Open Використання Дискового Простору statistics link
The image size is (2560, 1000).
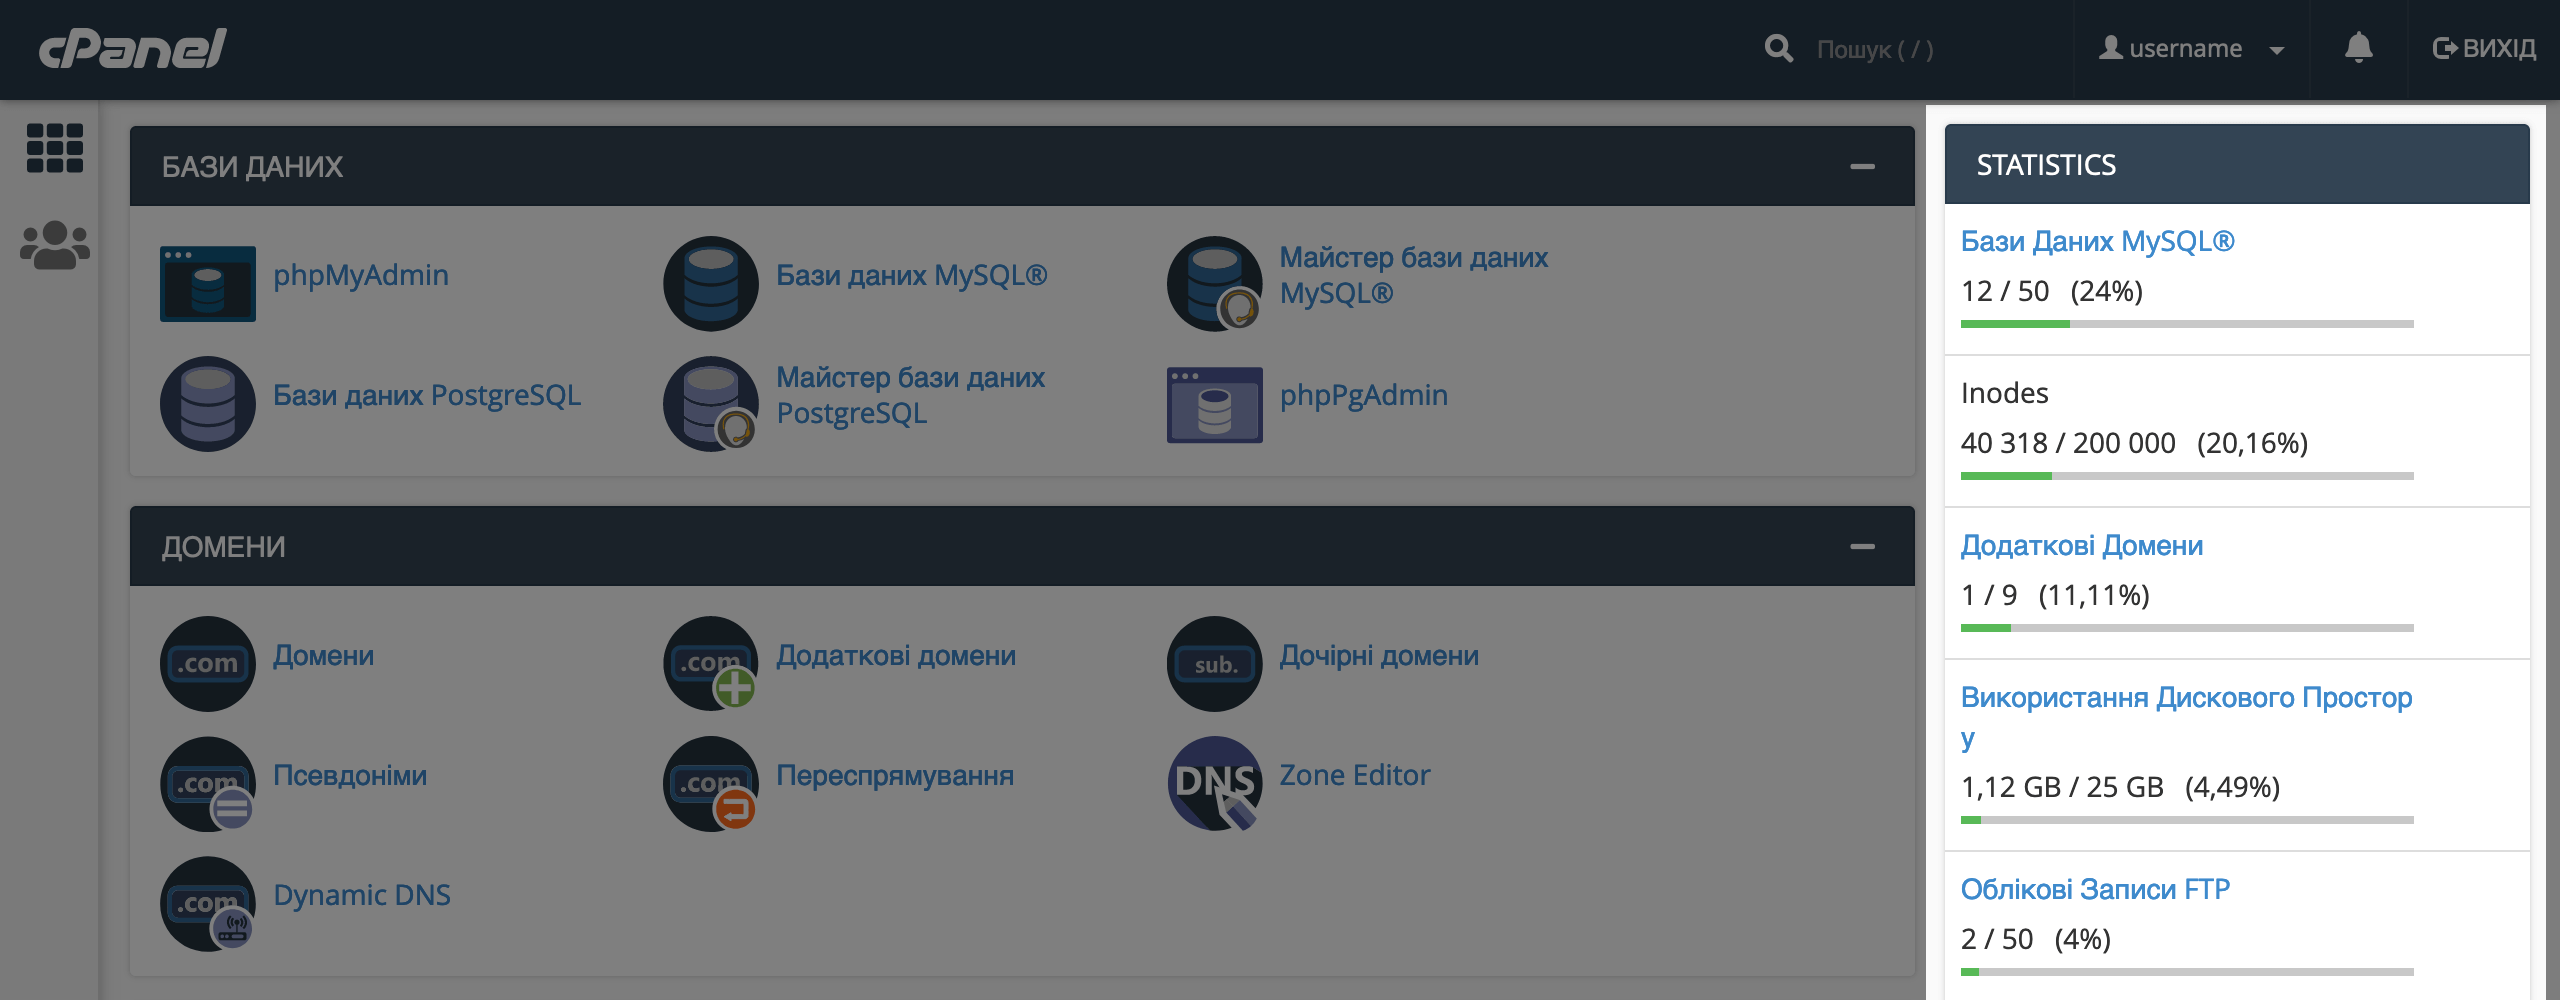pos(2186,717)
